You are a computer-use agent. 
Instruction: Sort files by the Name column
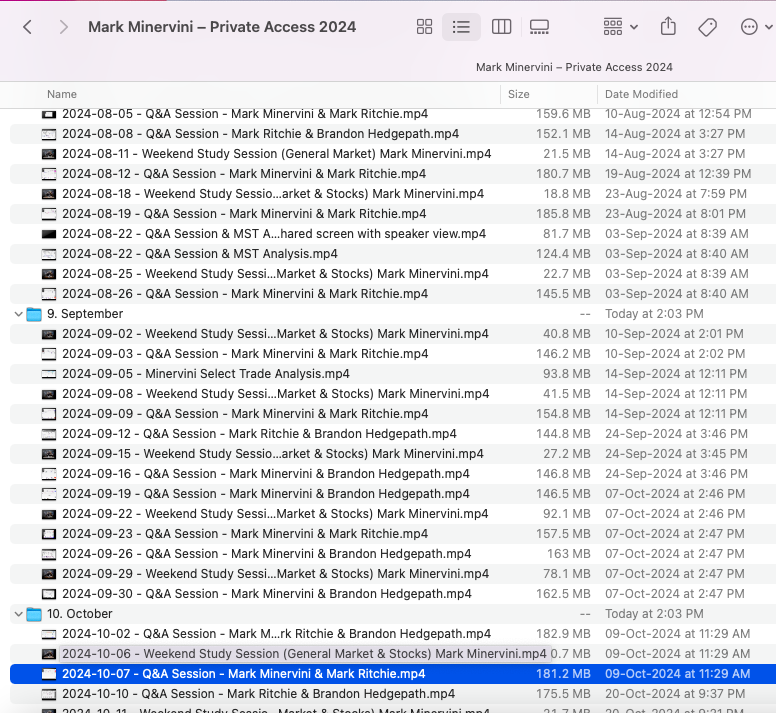coord(62,94)
